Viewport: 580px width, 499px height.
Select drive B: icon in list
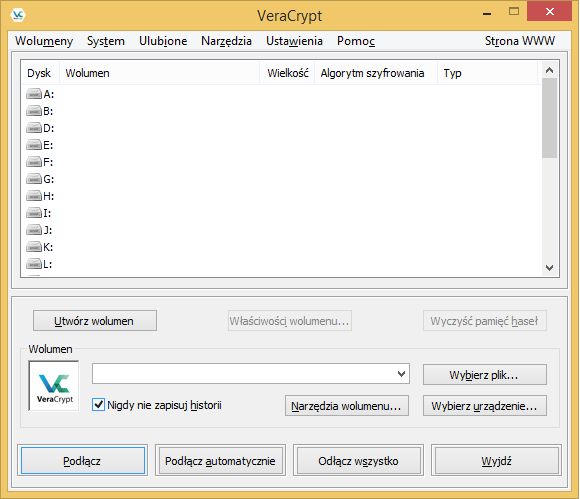tap(34, 111)
